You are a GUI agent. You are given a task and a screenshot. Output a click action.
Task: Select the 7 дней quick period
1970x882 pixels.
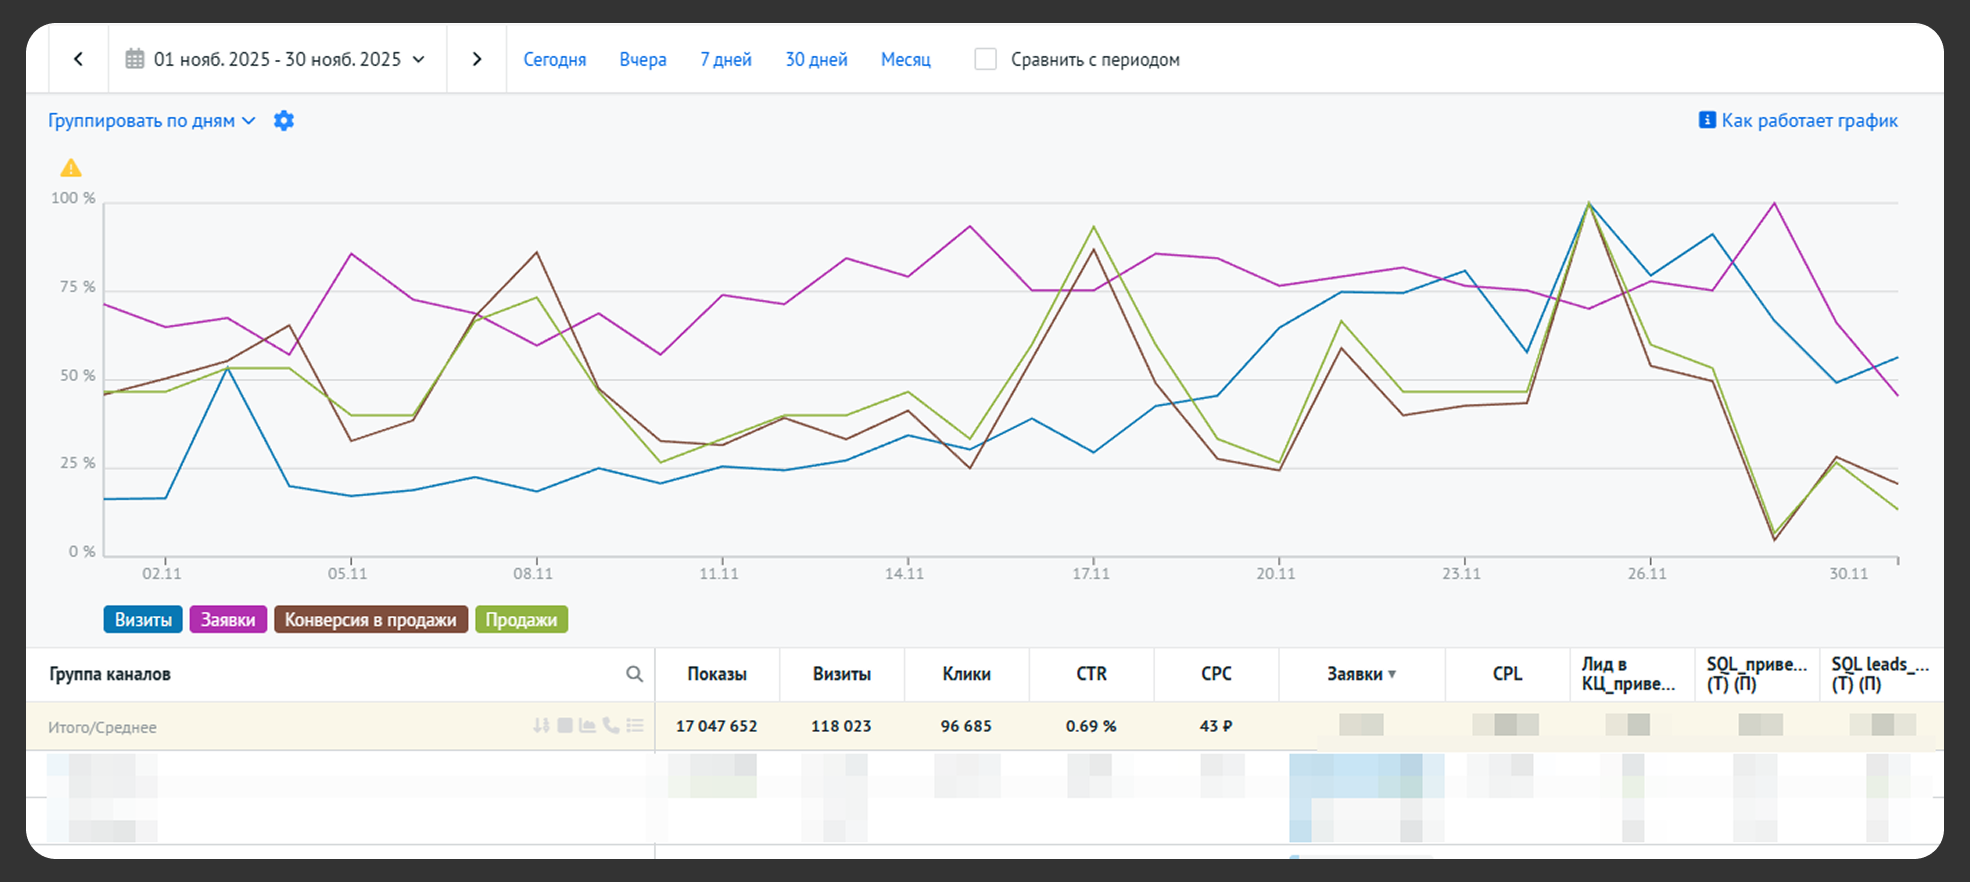pos(725,59)
